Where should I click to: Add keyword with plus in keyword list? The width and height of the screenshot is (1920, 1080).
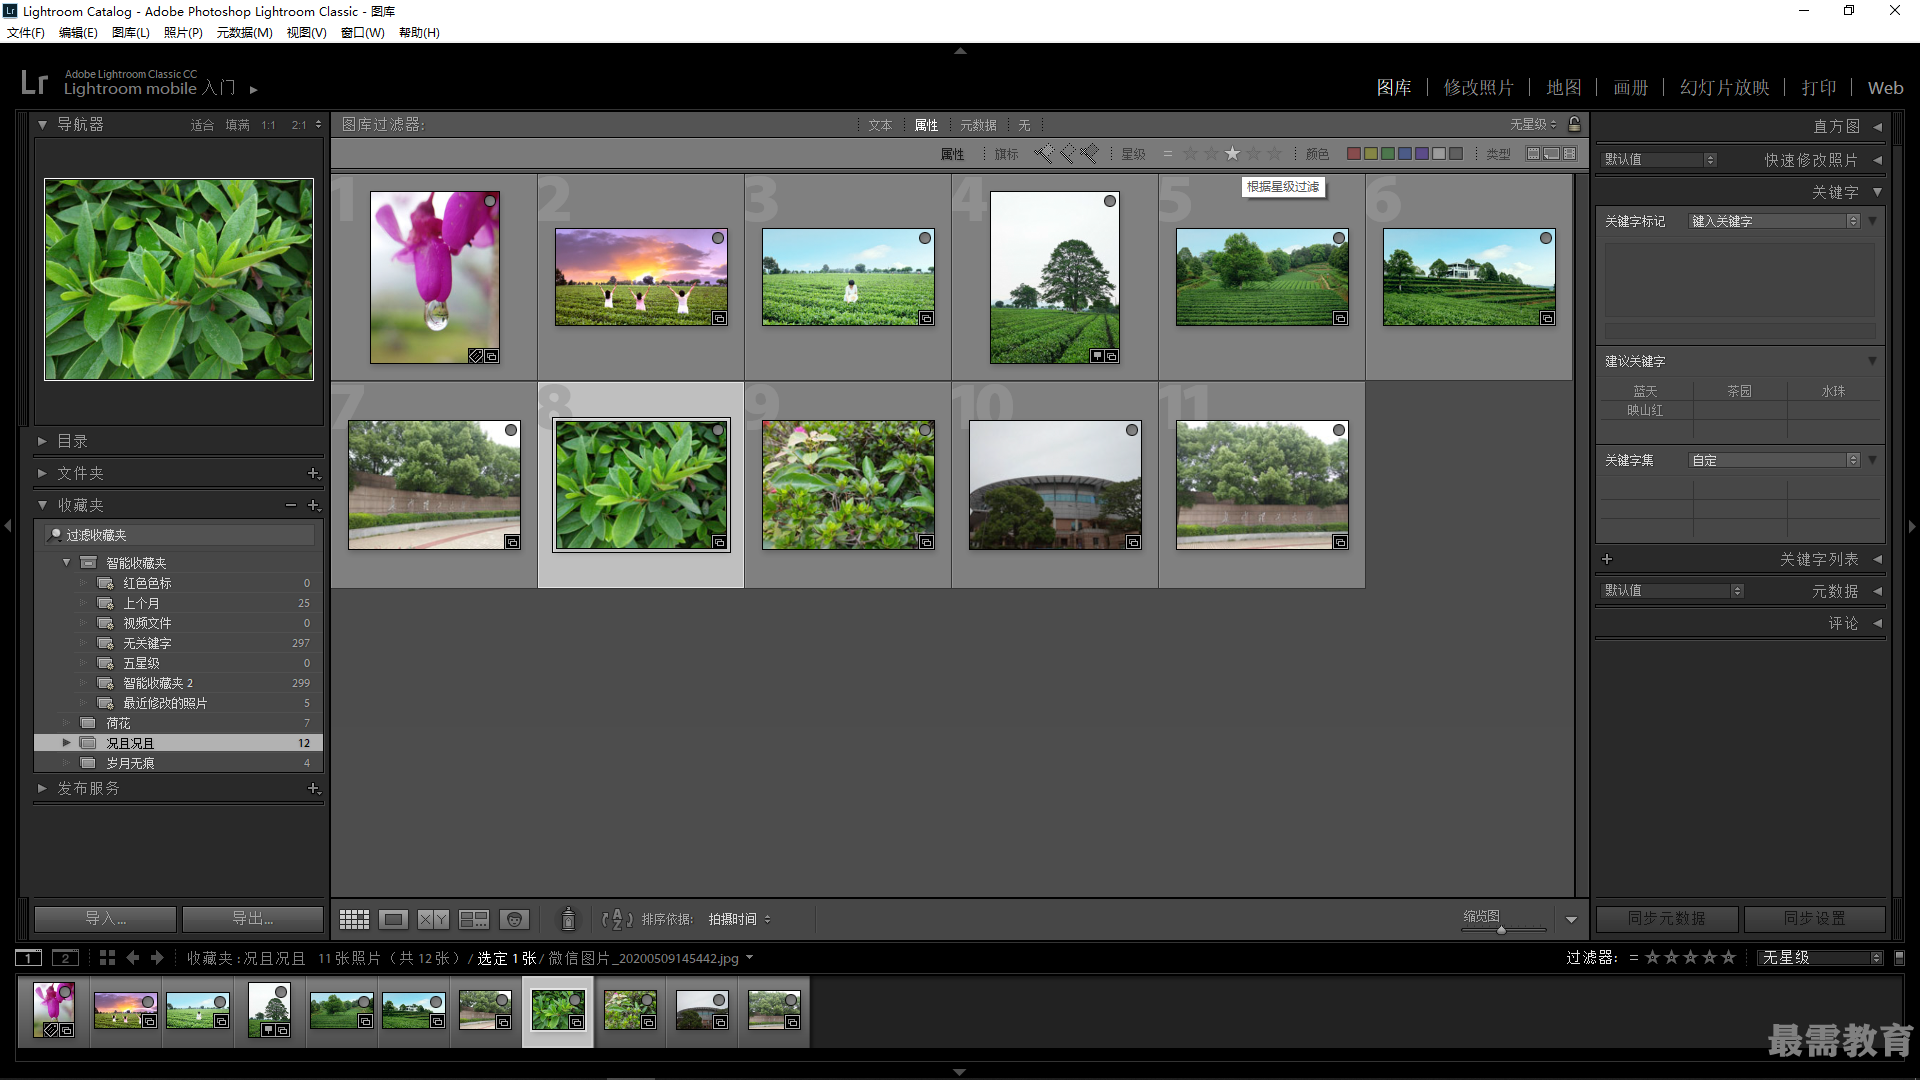pos(1607,559)
